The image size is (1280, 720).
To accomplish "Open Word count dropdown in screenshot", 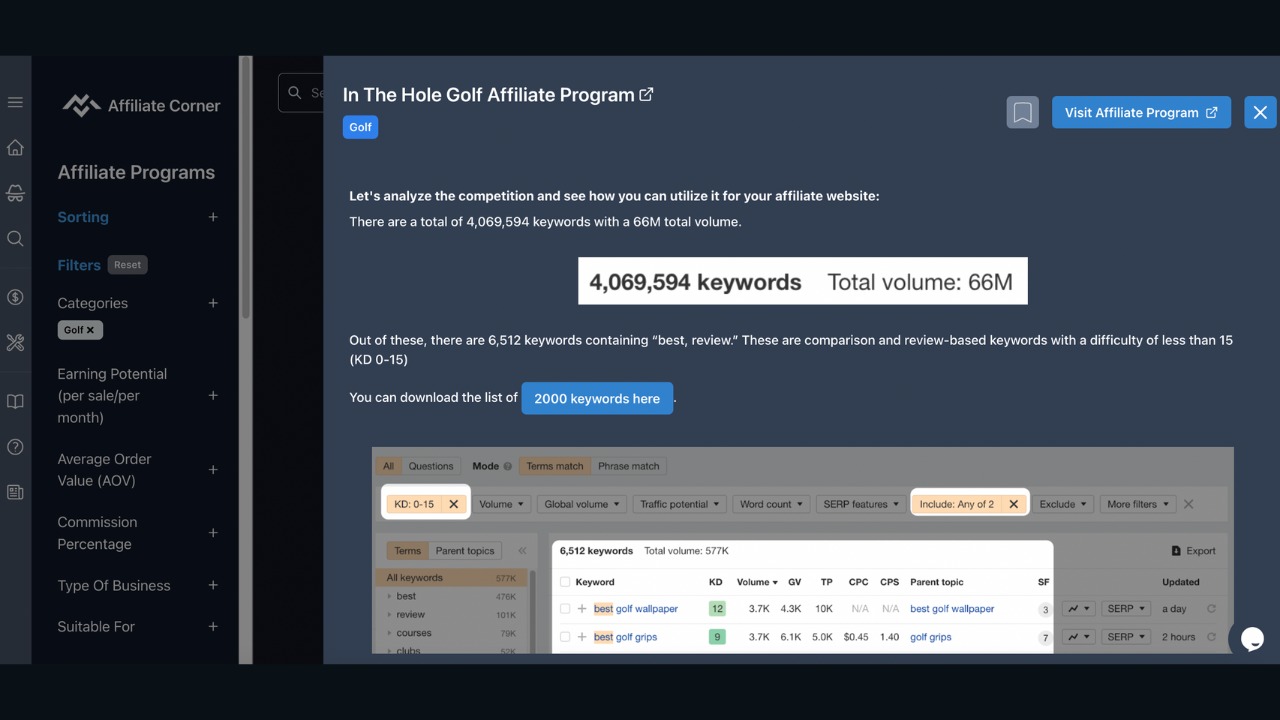I will 771,504.
